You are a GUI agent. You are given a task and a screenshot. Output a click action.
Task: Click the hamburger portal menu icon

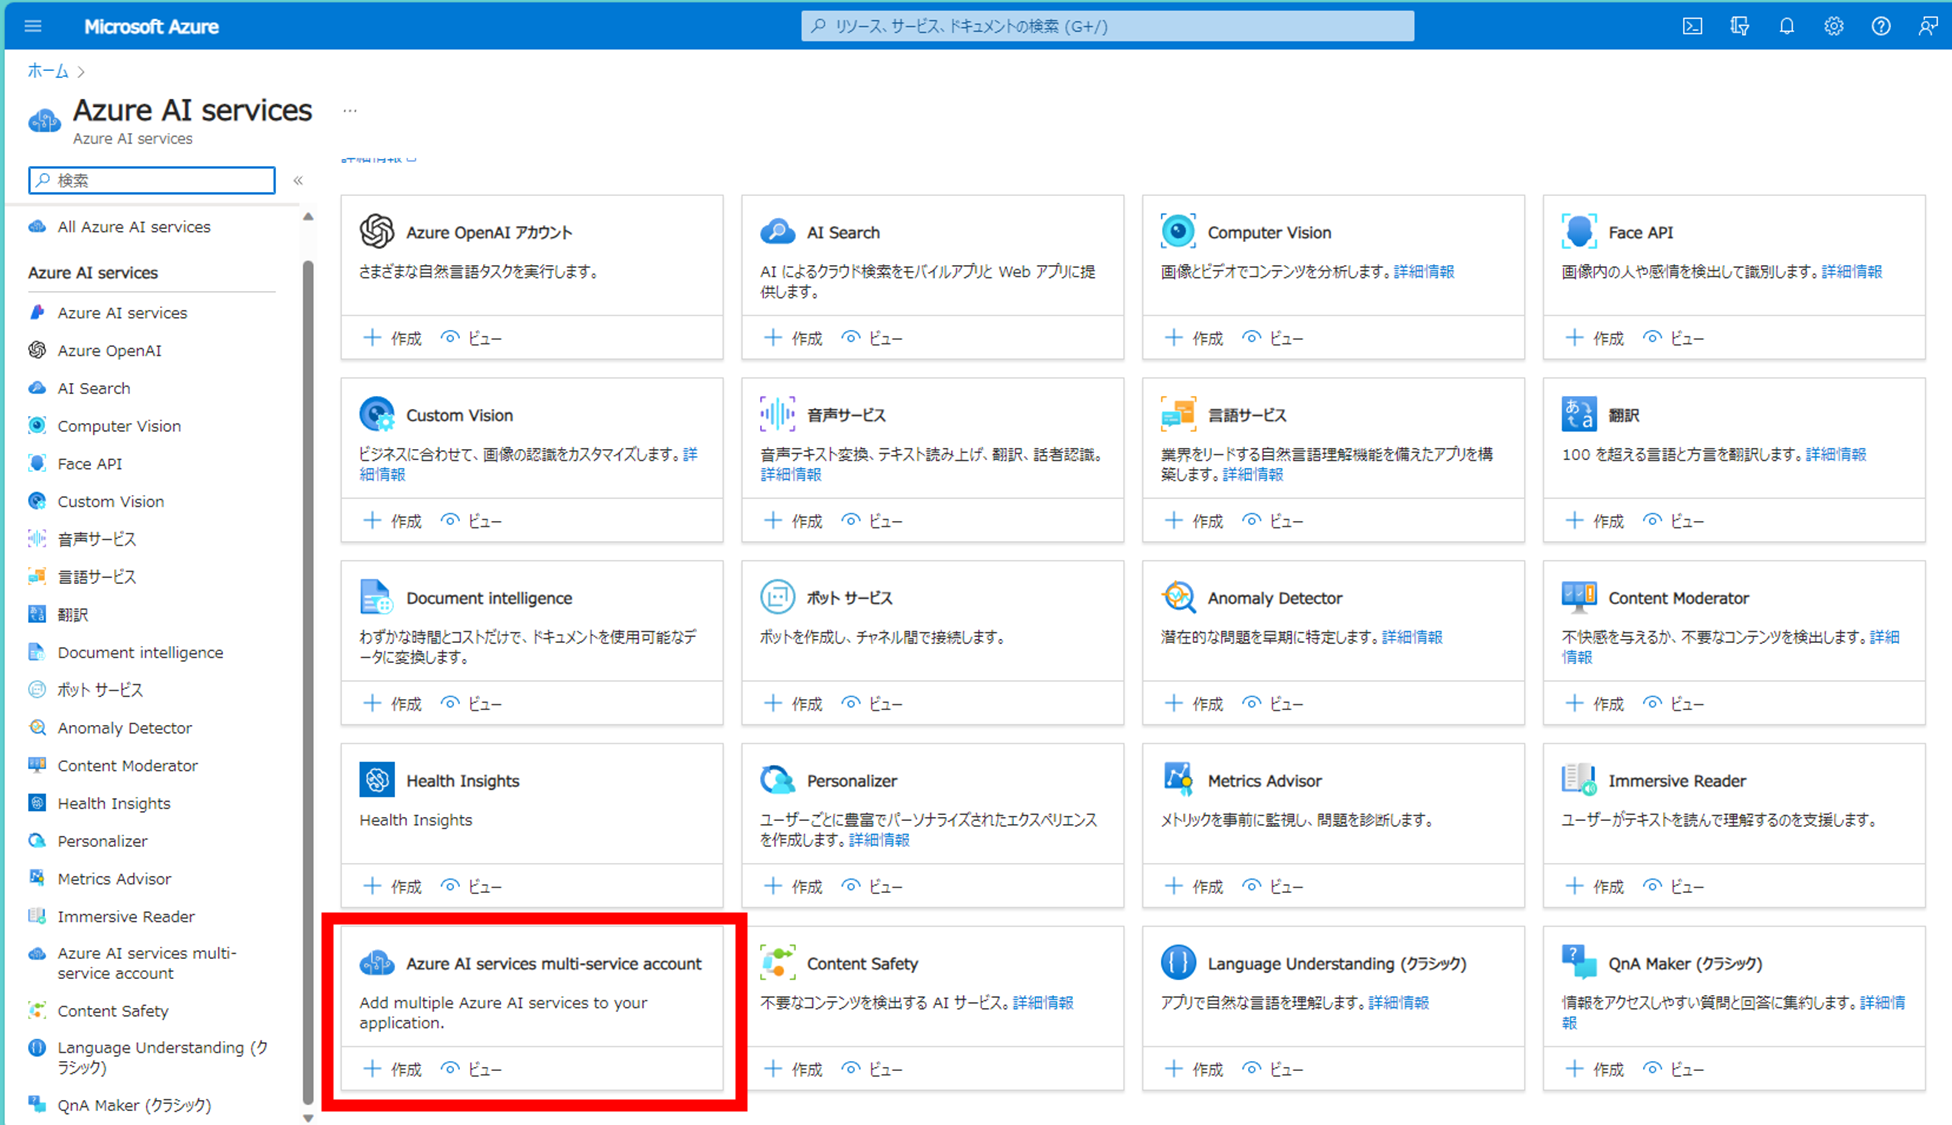[x=33, y=26]
